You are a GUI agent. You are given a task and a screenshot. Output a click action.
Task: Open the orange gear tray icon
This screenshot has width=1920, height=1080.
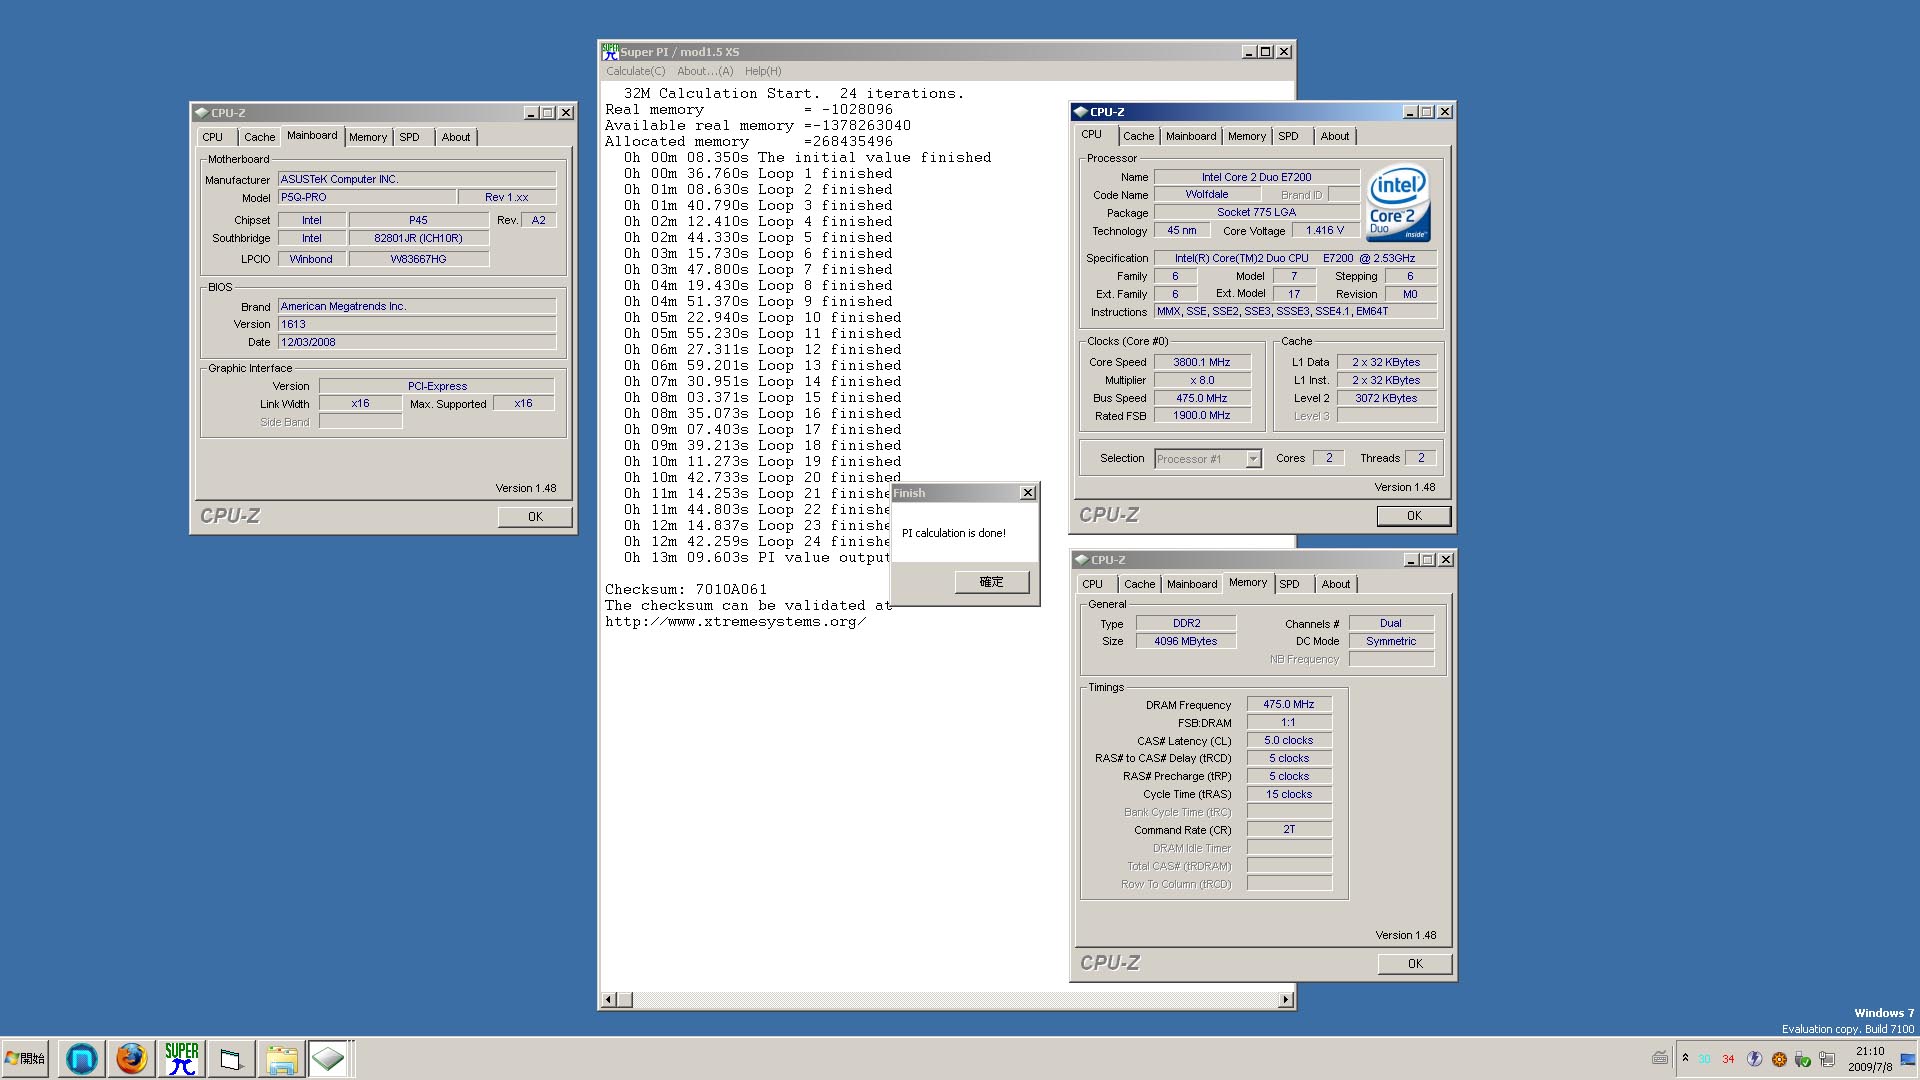click(1779, 1059)
